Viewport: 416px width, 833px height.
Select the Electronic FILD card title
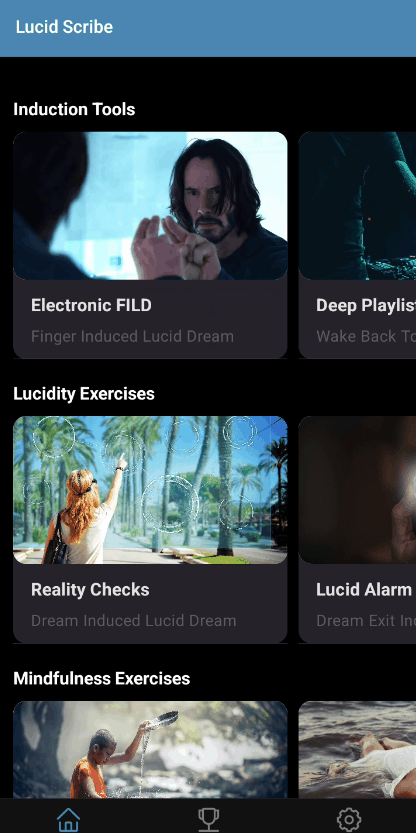pyautogui.click(x=91, y=305)
